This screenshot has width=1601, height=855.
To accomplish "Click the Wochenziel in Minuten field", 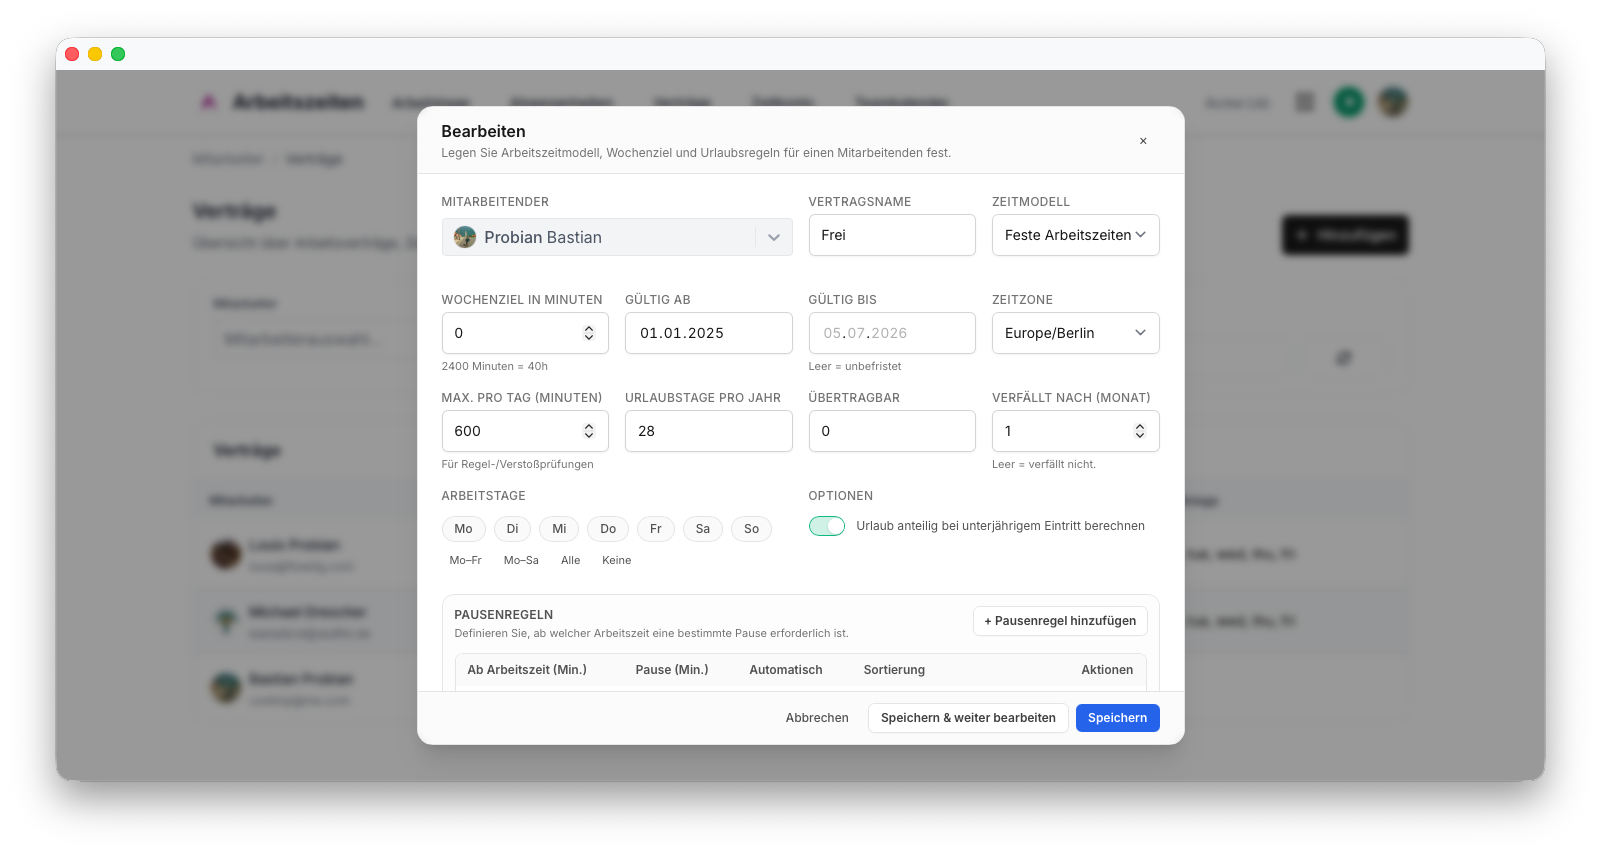I will coord(525,333).
